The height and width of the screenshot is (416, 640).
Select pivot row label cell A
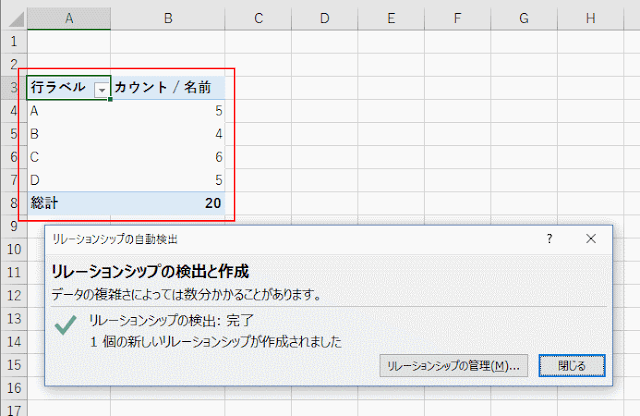click(x=68, y=111)
